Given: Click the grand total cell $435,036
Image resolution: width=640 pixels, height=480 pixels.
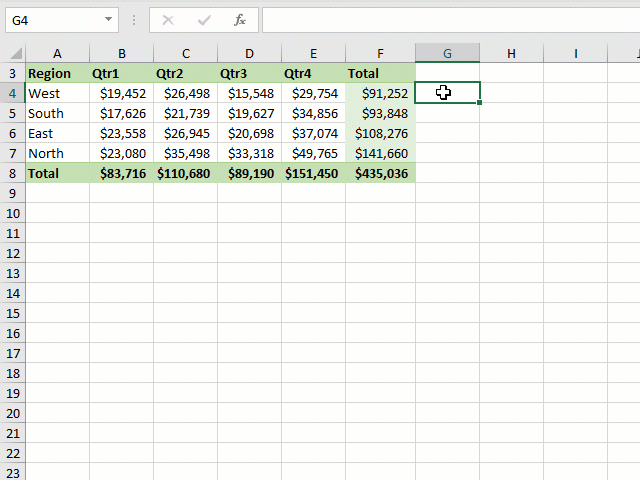Looking at the screenshot, I should coord(380,173).
